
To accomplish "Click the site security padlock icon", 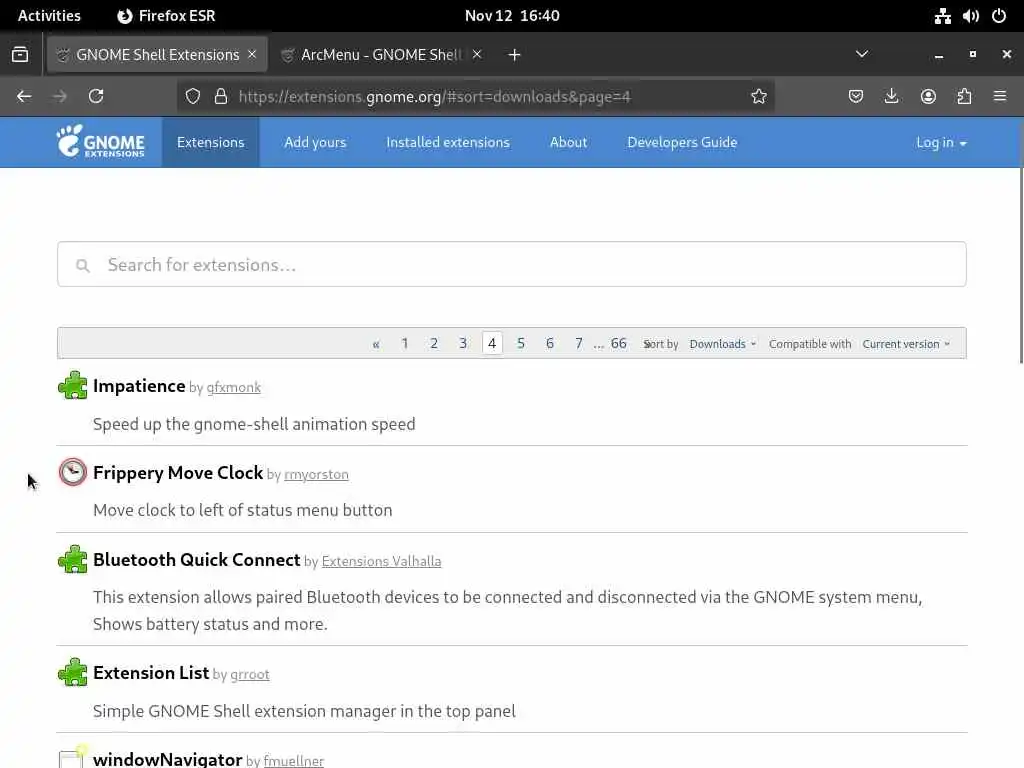I will click(x=221, y=97).
